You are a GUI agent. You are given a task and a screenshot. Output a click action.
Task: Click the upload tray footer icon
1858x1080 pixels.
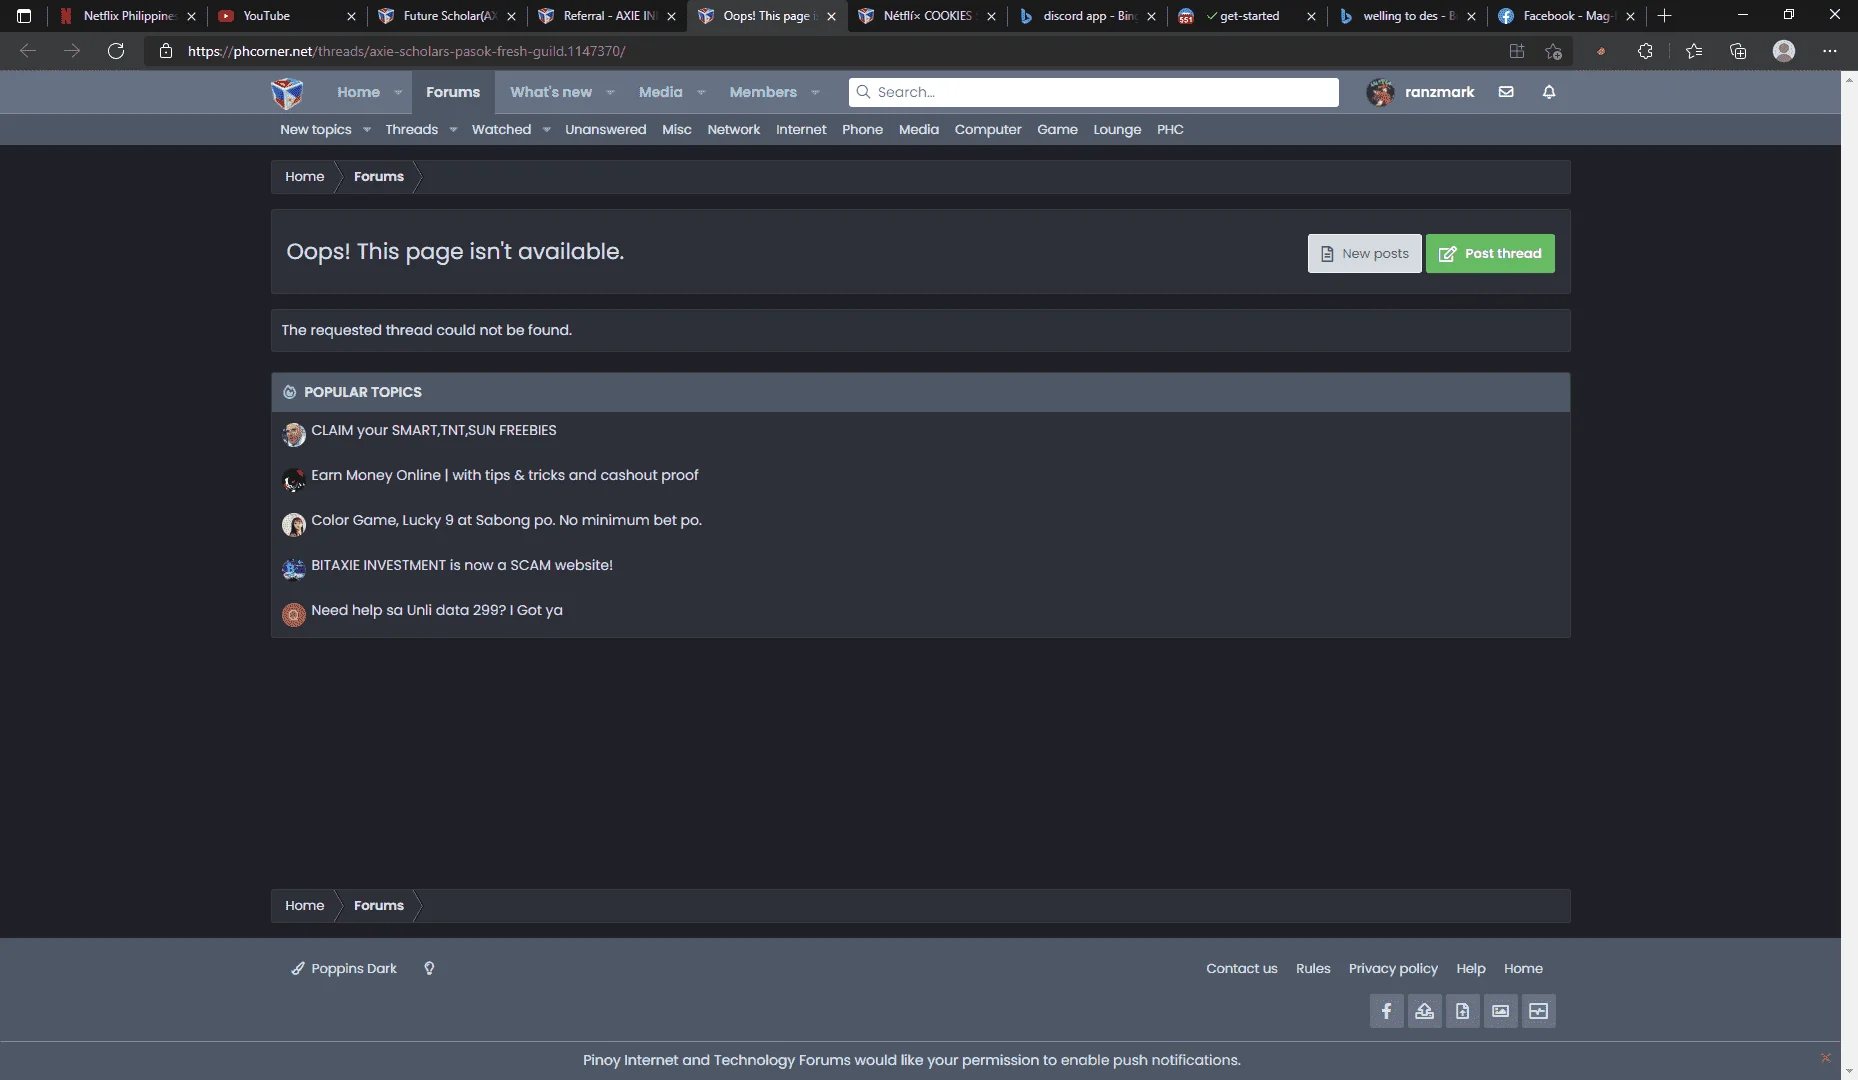[x=1424, y=1011]
